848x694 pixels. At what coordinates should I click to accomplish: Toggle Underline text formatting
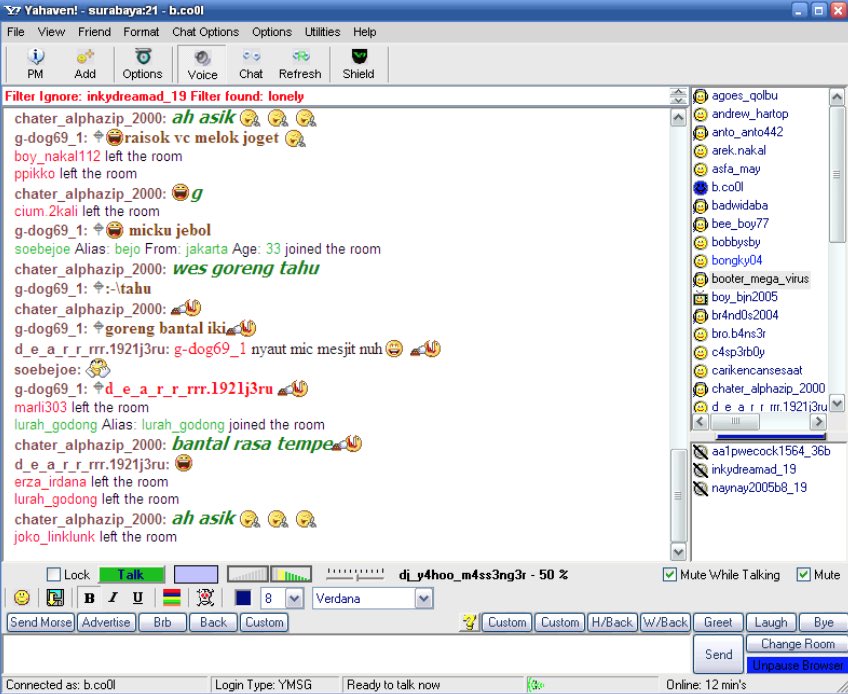(137, 598)
